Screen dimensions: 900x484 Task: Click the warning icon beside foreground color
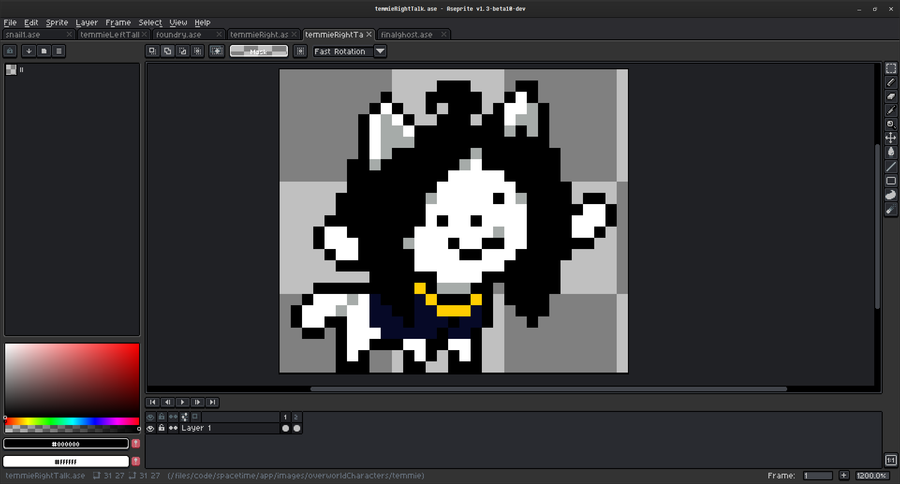136,443
